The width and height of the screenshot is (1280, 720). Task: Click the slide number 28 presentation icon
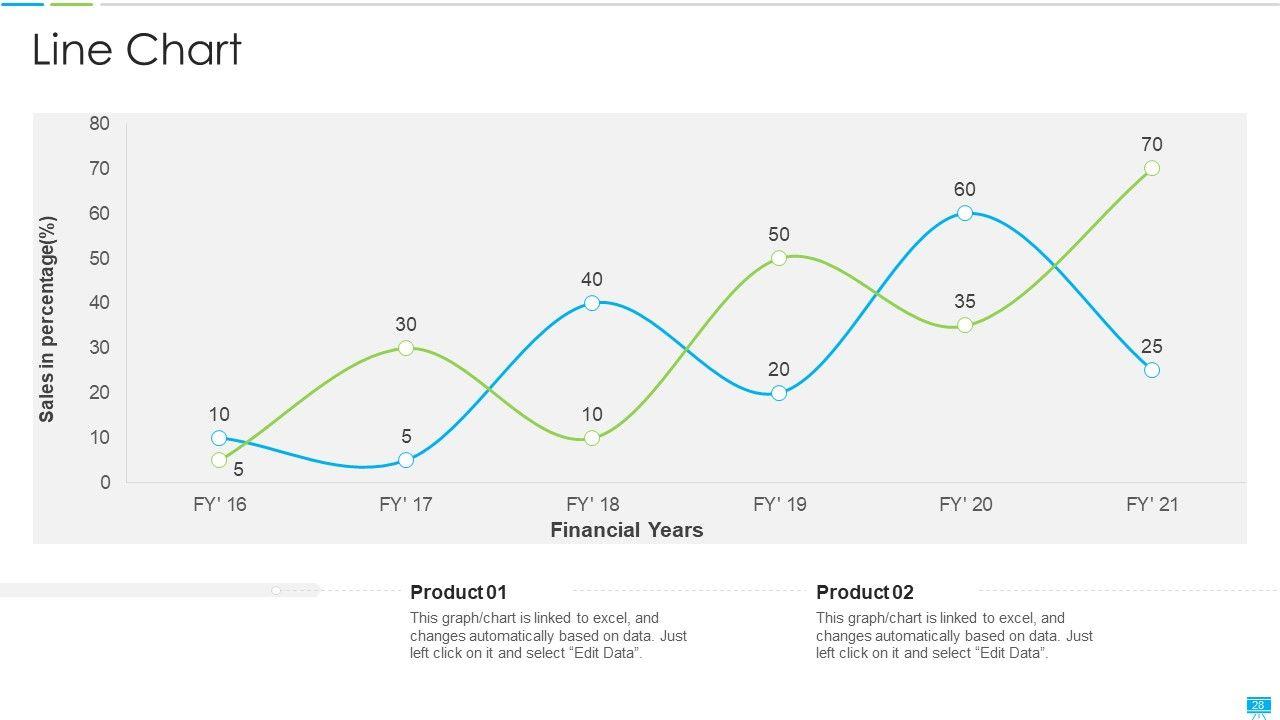1258,706
